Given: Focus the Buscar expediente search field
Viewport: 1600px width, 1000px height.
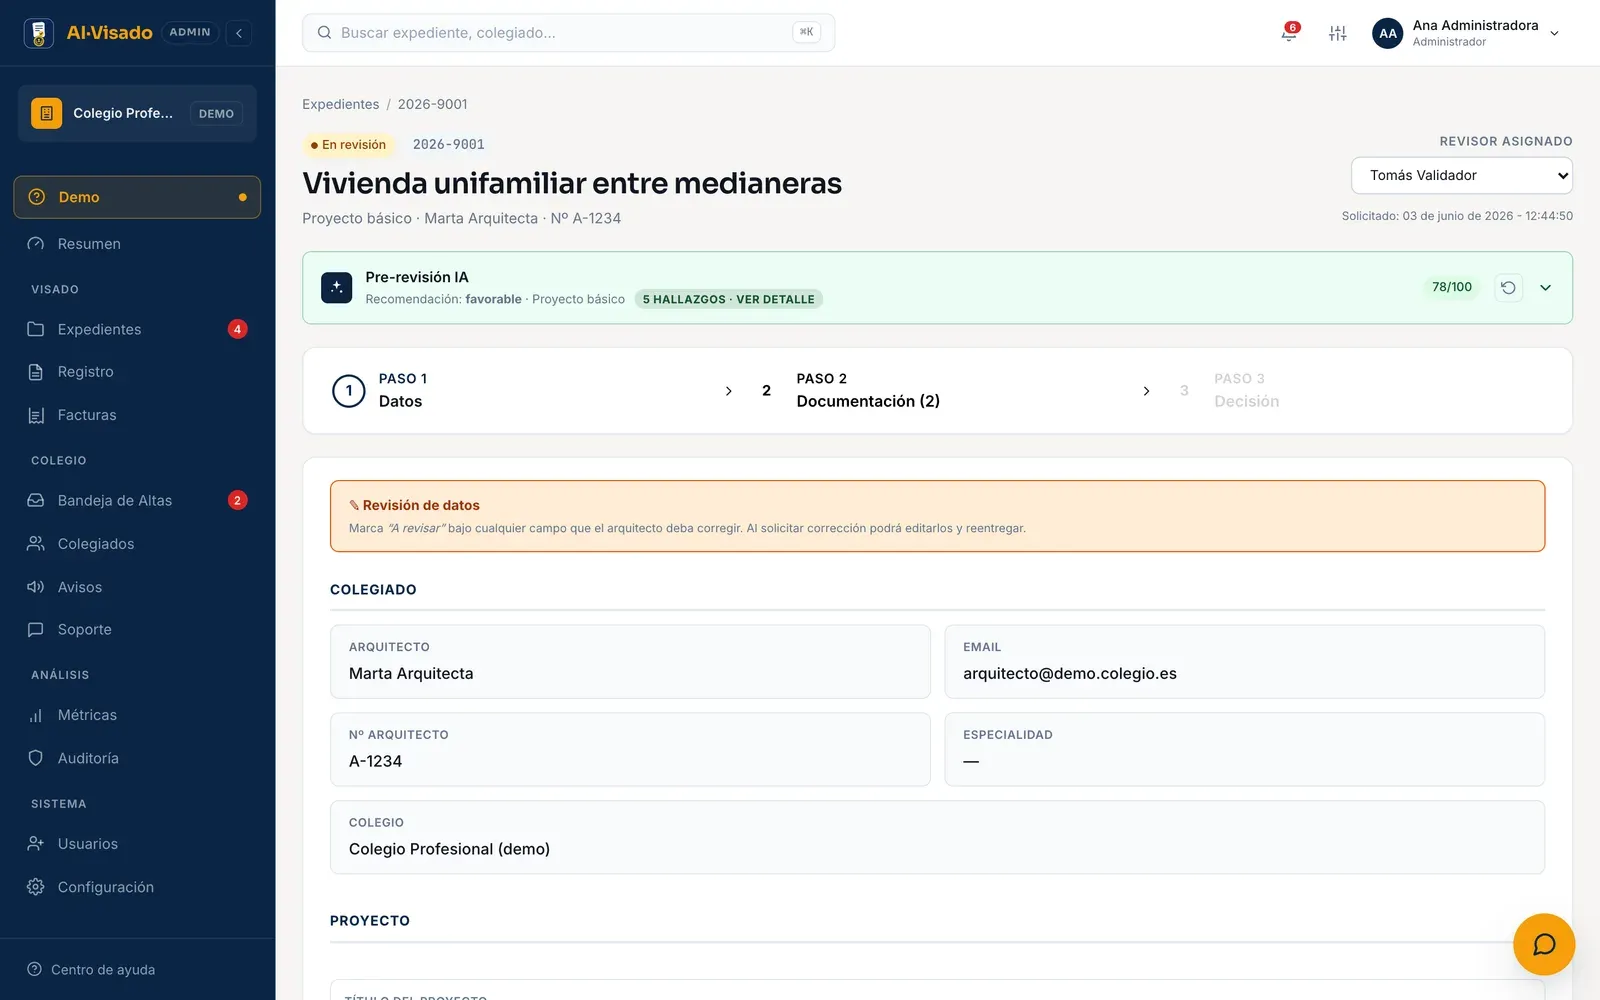Looking at the screenshot, I should click(568, 33).
